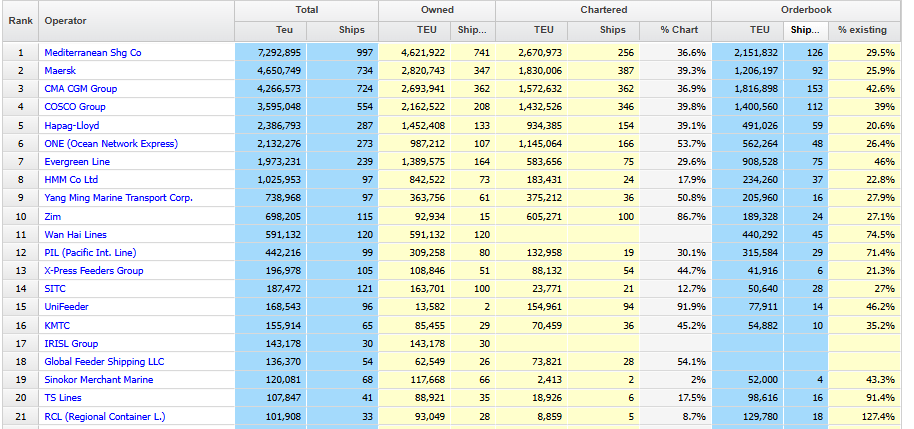Click the Orderbook group header
The width and height of the screenshot is (914, 429).
click(806, 10)
